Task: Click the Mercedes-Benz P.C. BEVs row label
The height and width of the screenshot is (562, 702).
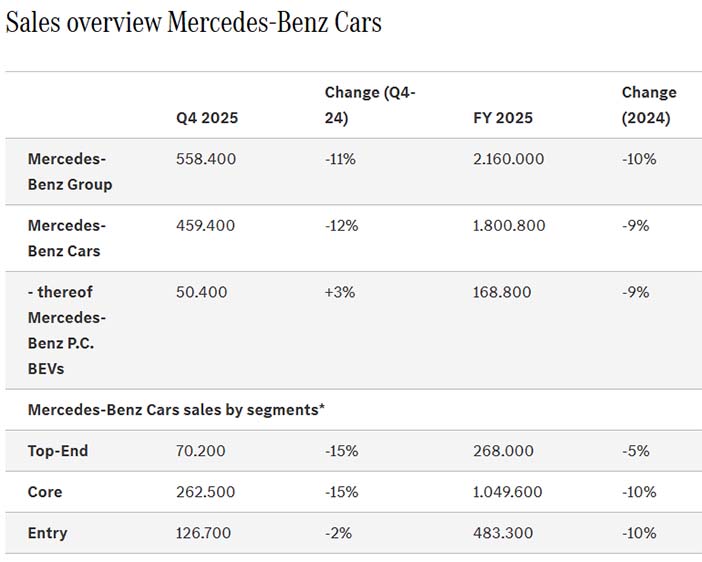Action: (x=67, y=330)
